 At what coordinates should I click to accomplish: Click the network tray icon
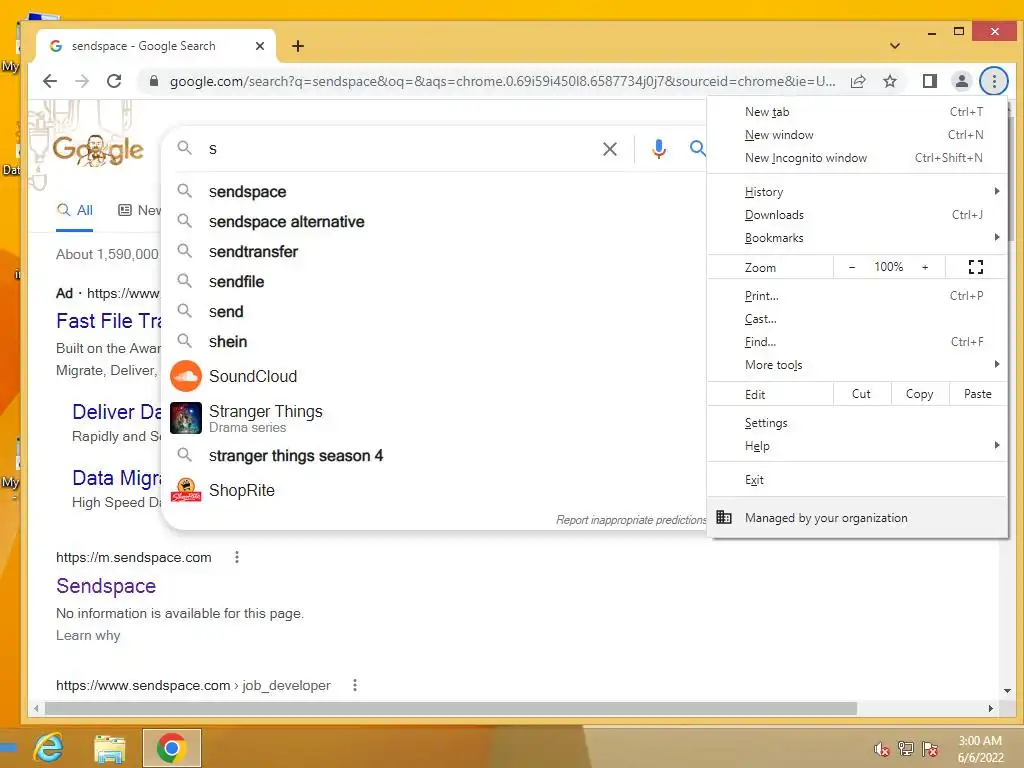click(906, 748)
